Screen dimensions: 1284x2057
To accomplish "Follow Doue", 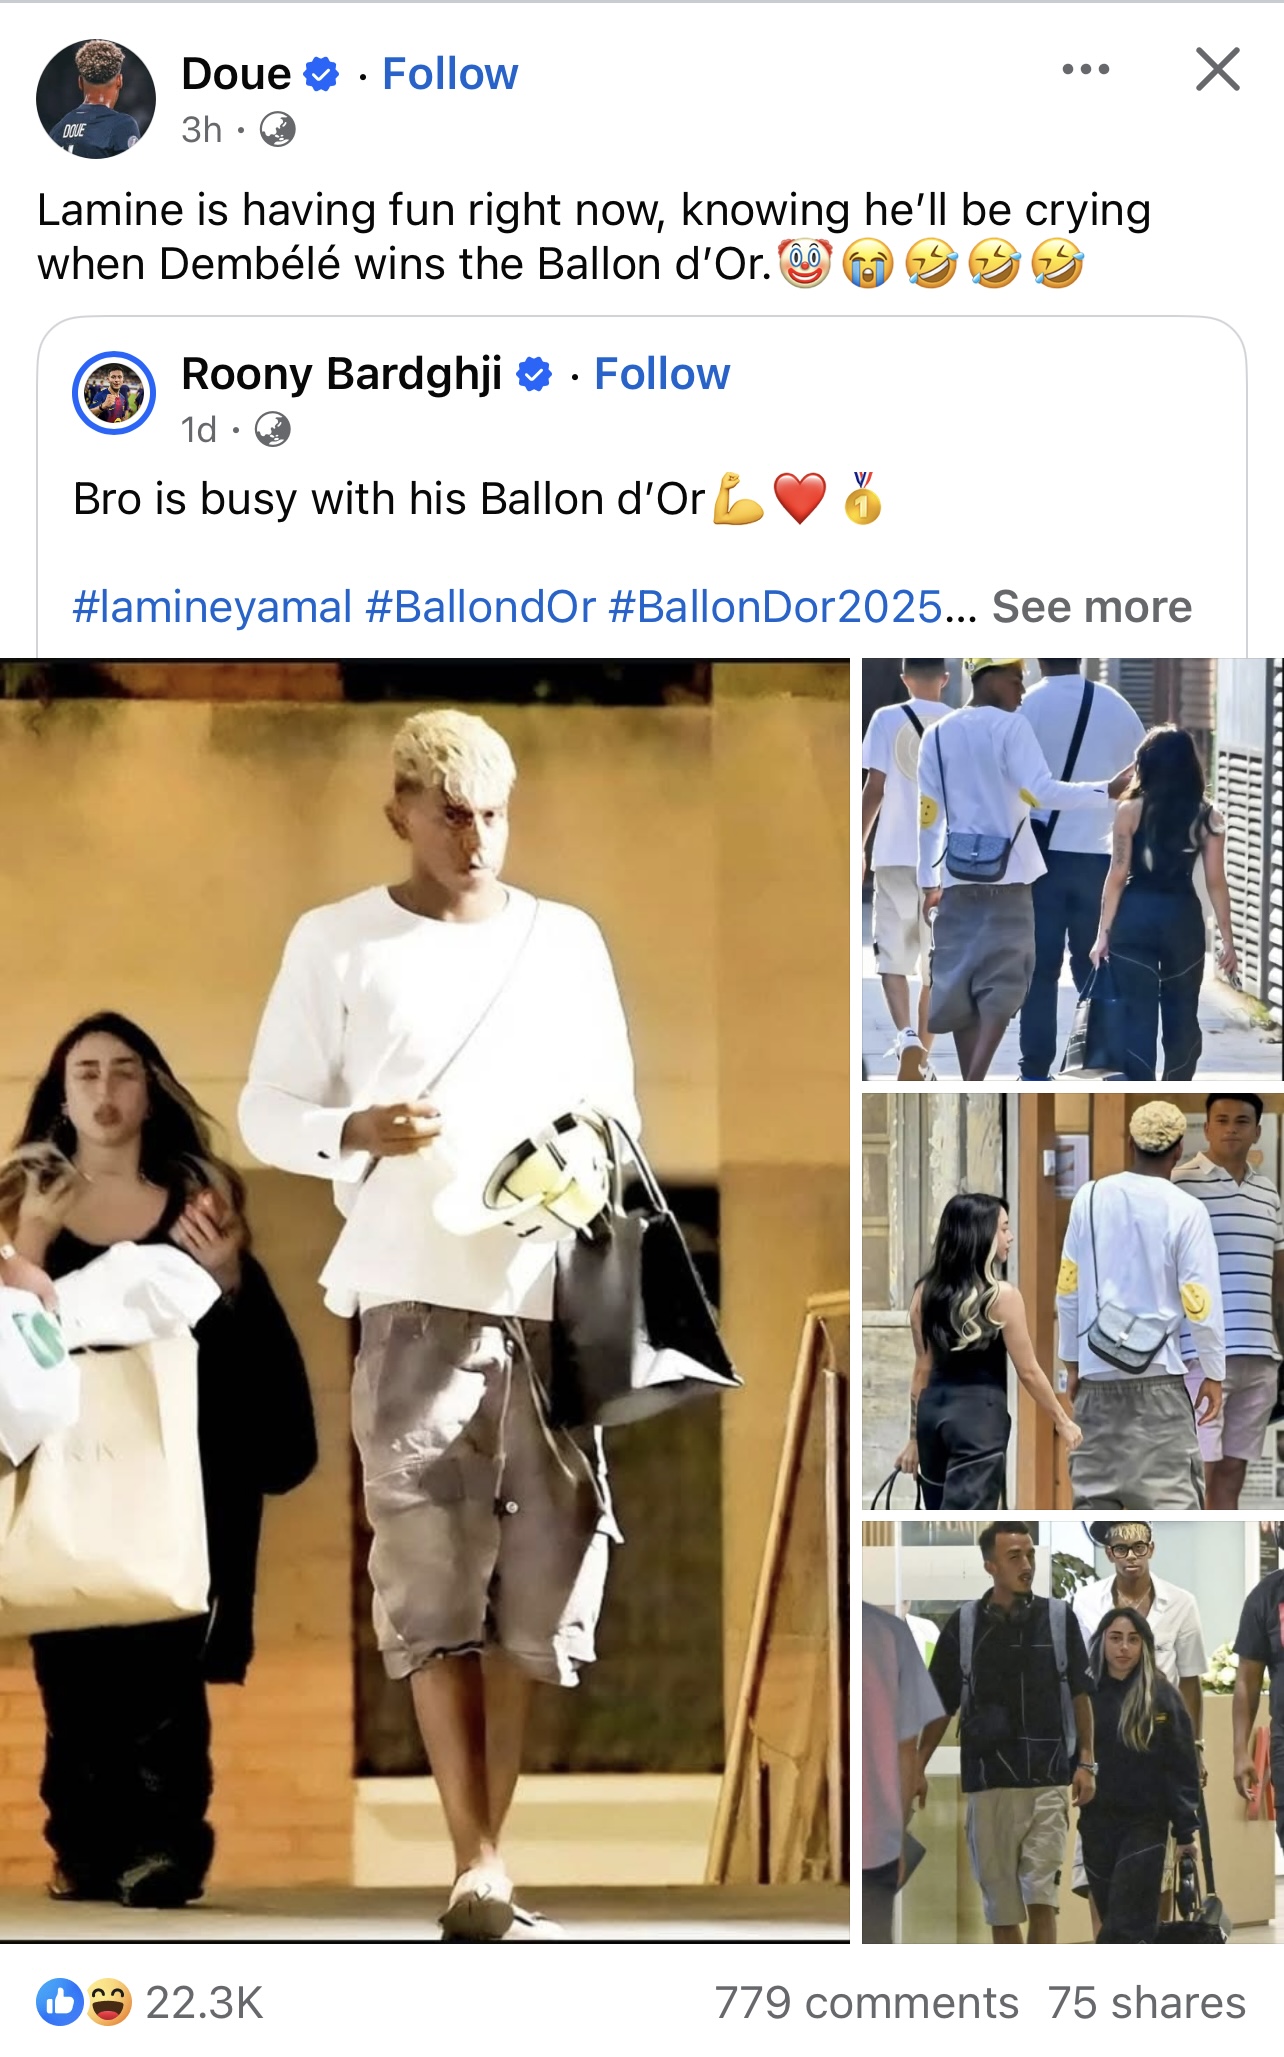I will click(x=450, y=74).
